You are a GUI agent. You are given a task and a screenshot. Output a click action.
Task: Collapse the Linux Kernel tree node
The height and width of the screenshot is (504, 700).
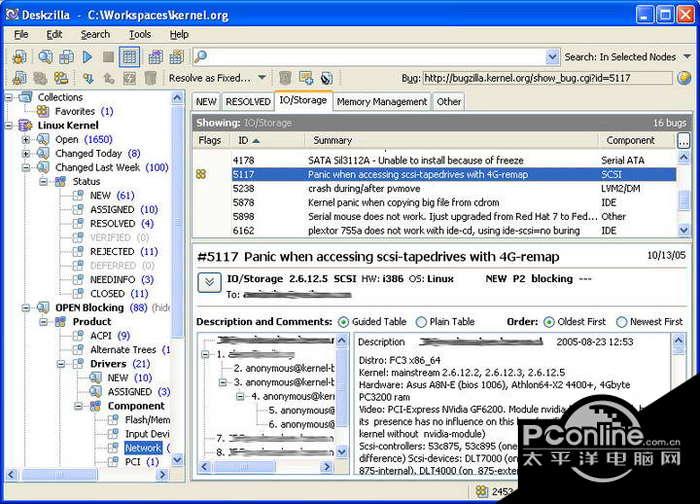pos(8,125)
